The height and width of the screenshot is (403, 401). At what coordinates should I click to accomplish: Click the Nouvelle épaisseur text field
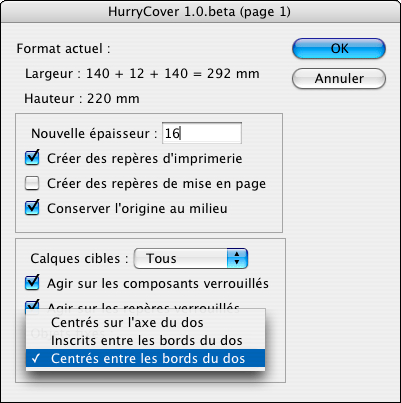pos(202,133)
